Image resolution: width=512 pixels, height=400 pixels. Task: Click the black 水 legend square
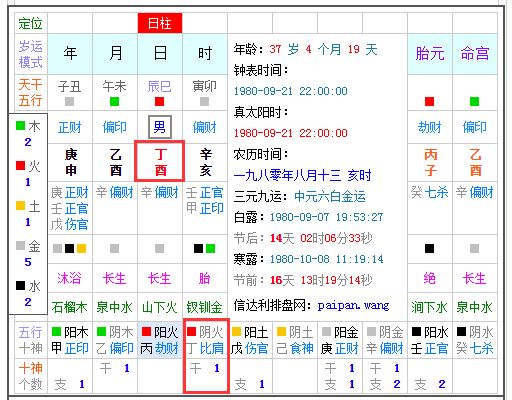pos(20,286)
